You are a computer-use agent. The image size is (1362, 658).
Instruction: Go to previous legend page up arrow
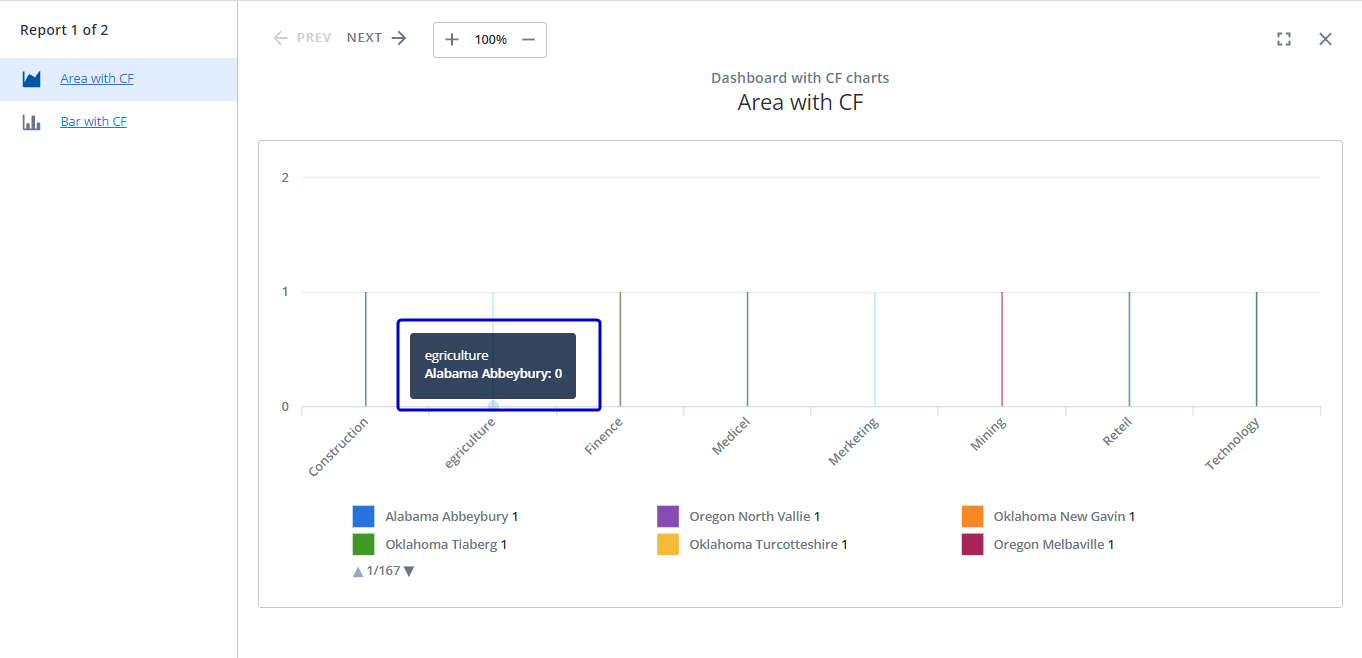point(358,571)
